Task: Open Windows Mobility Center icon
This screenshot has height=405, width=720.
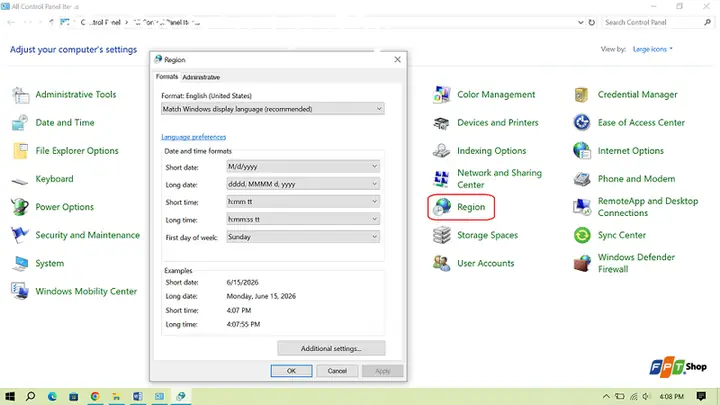Action: 20,292
